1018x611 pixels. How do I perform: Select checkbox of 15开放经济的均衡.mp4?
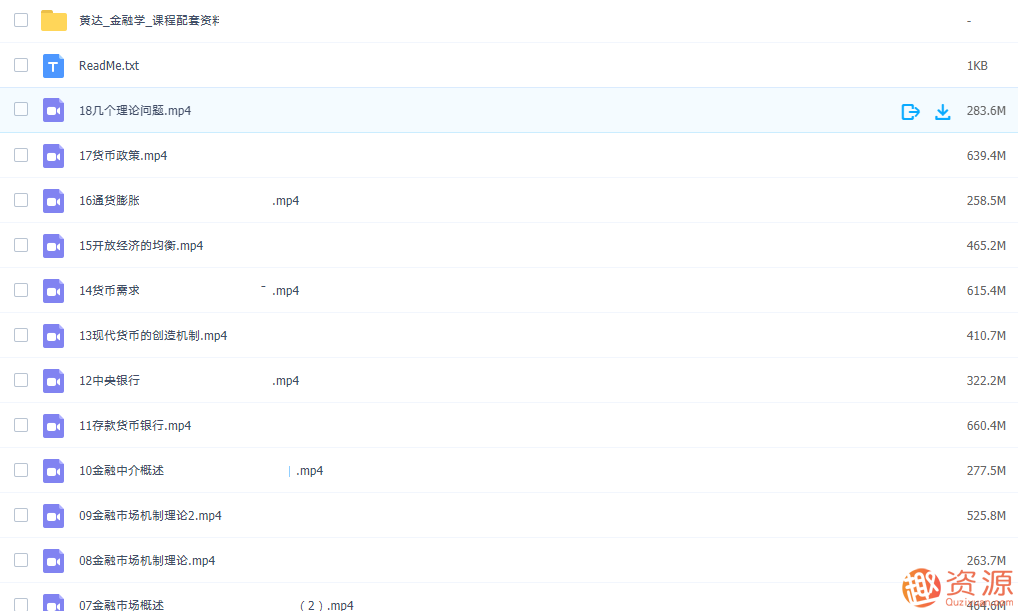tap(21, 245)
